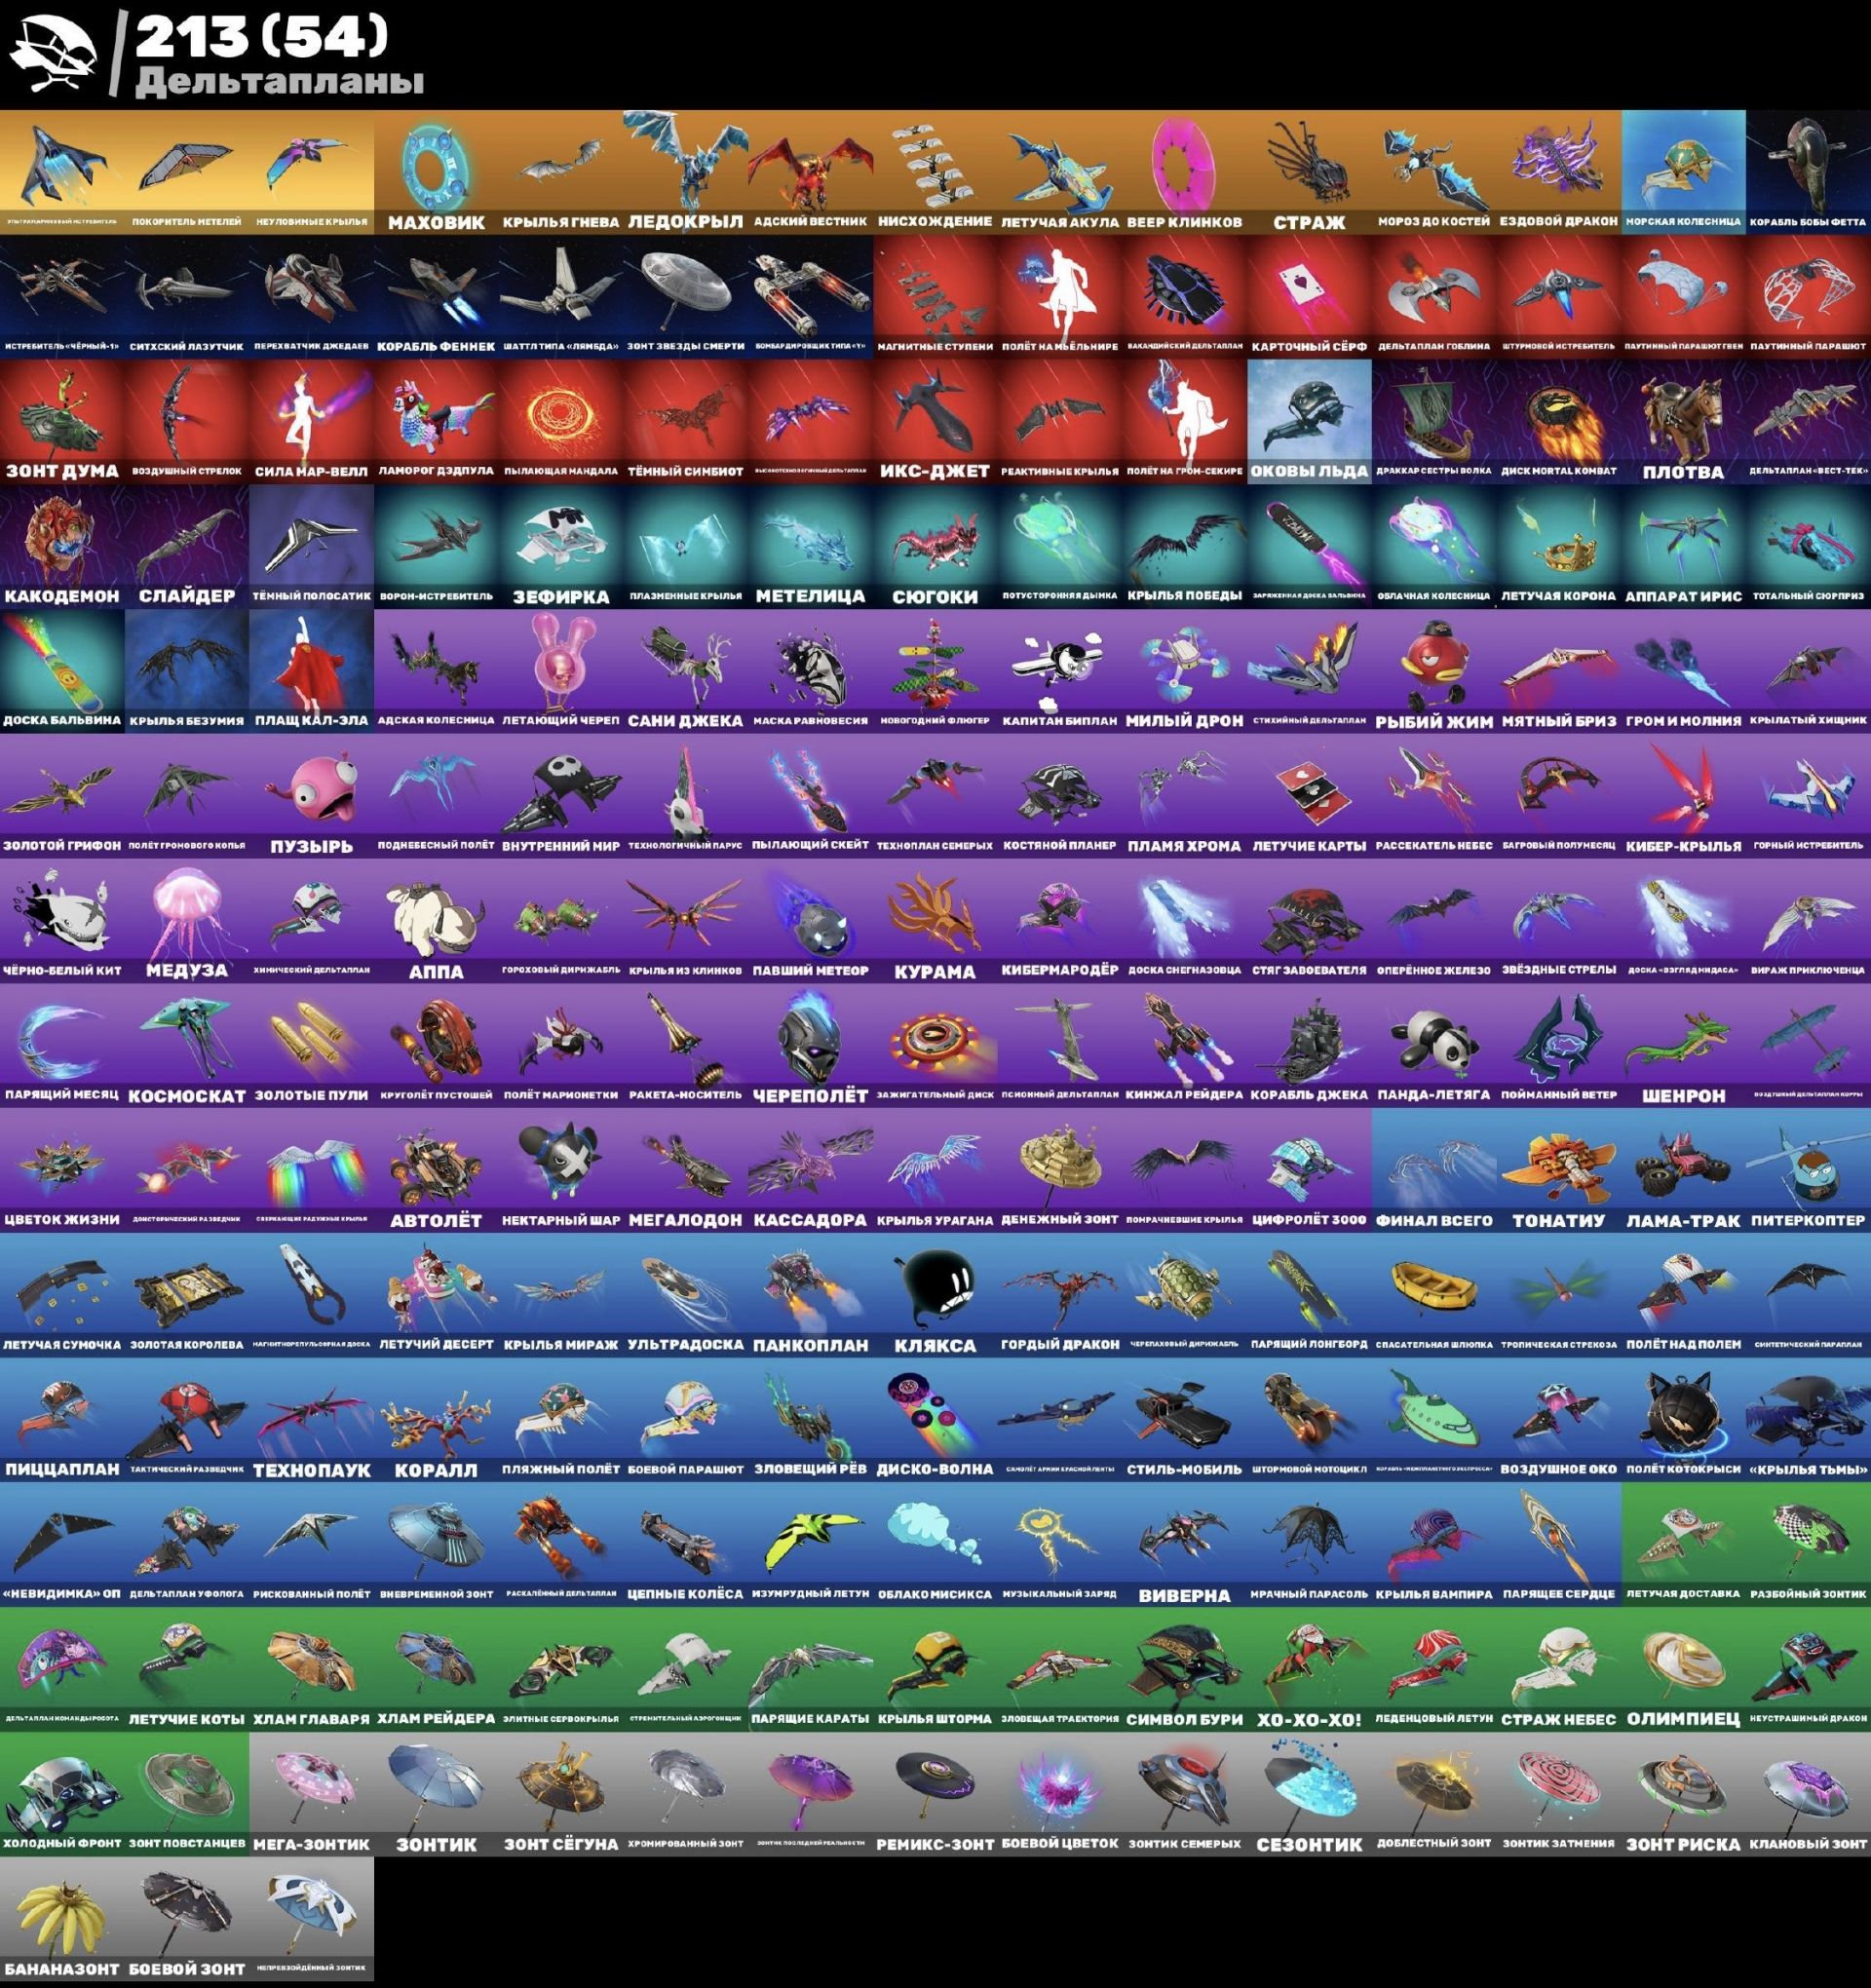Open the ОКОВЫ ЛЬДА glider thumbnail
1871x1988 pixels.
(x=1309, y=420)
